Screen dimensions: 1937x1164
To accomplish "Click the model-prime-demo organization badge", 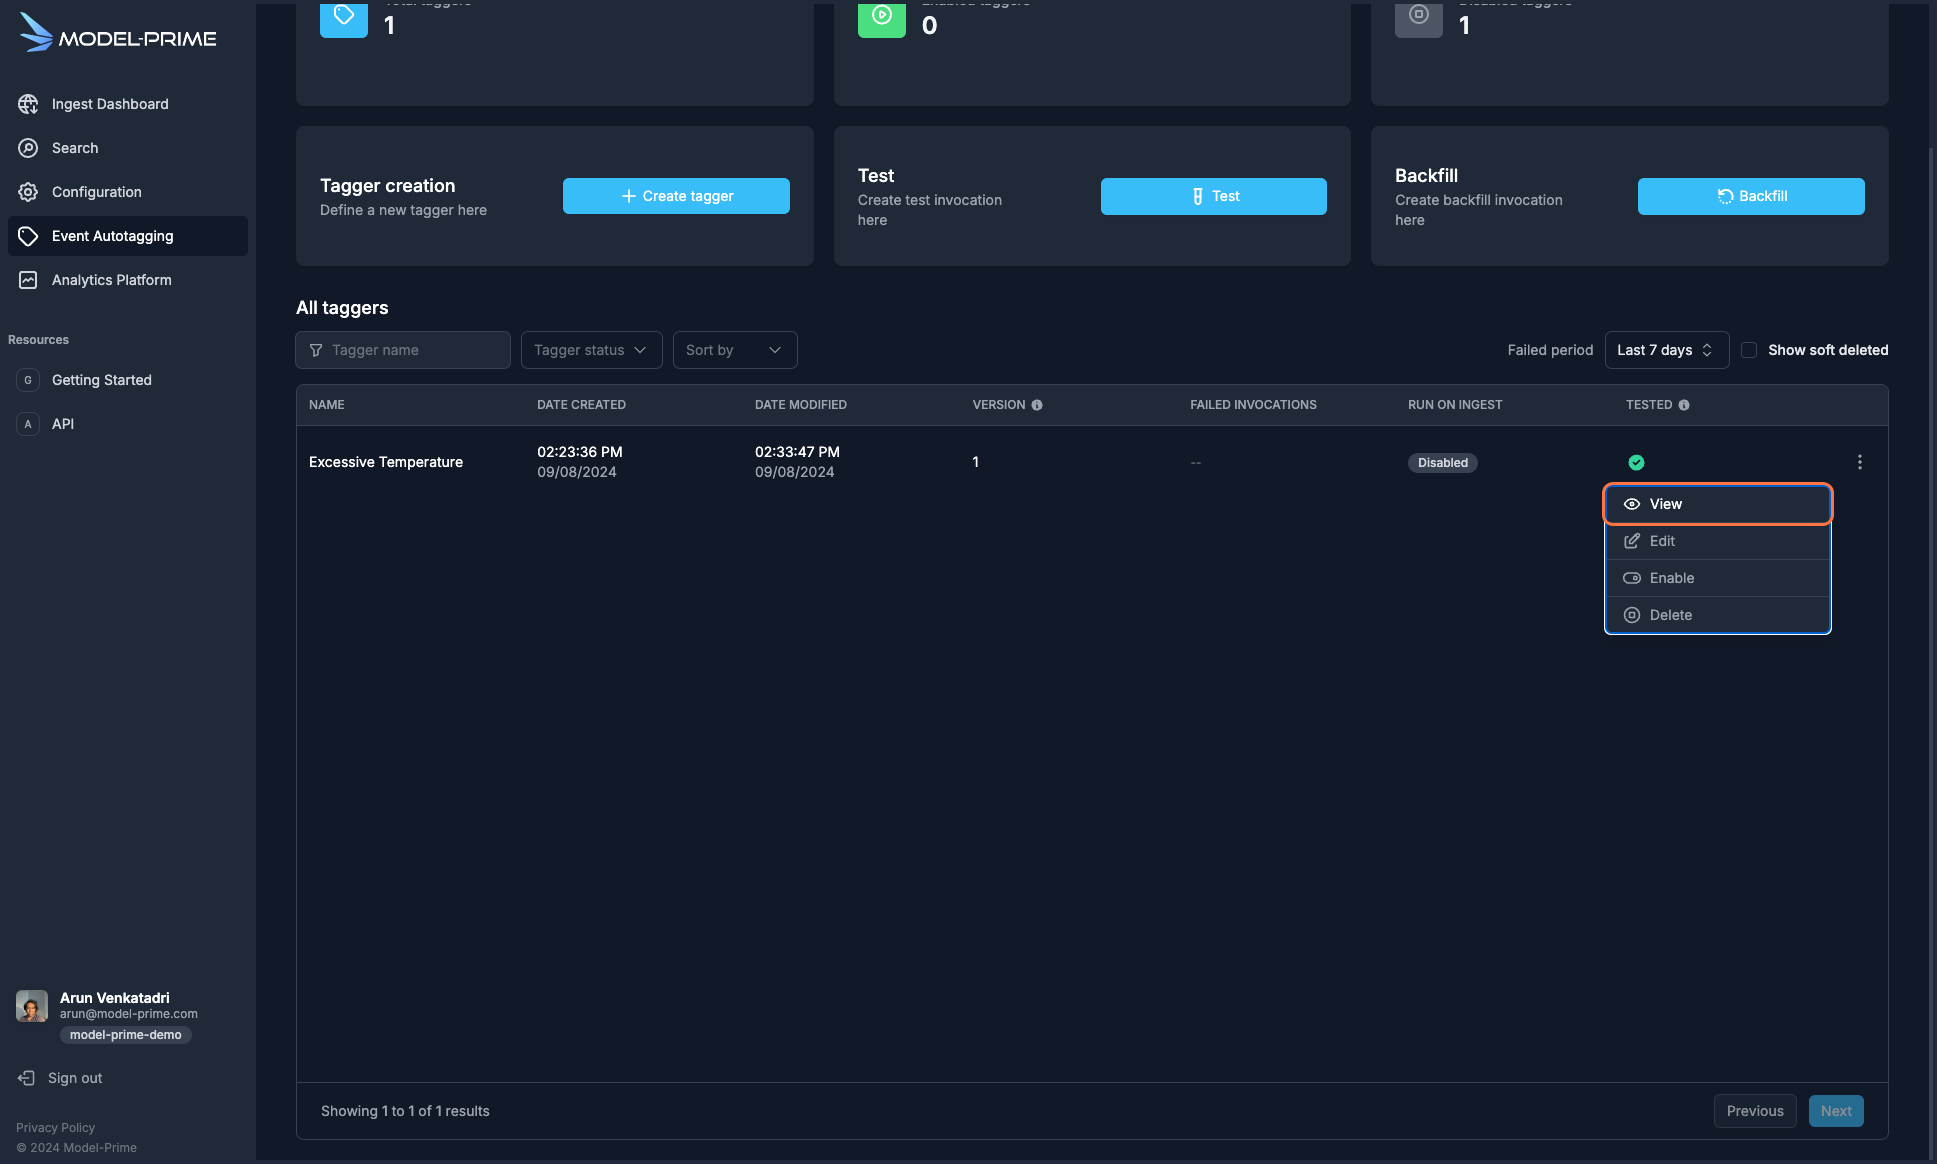I will click(x=125, y=1035).
